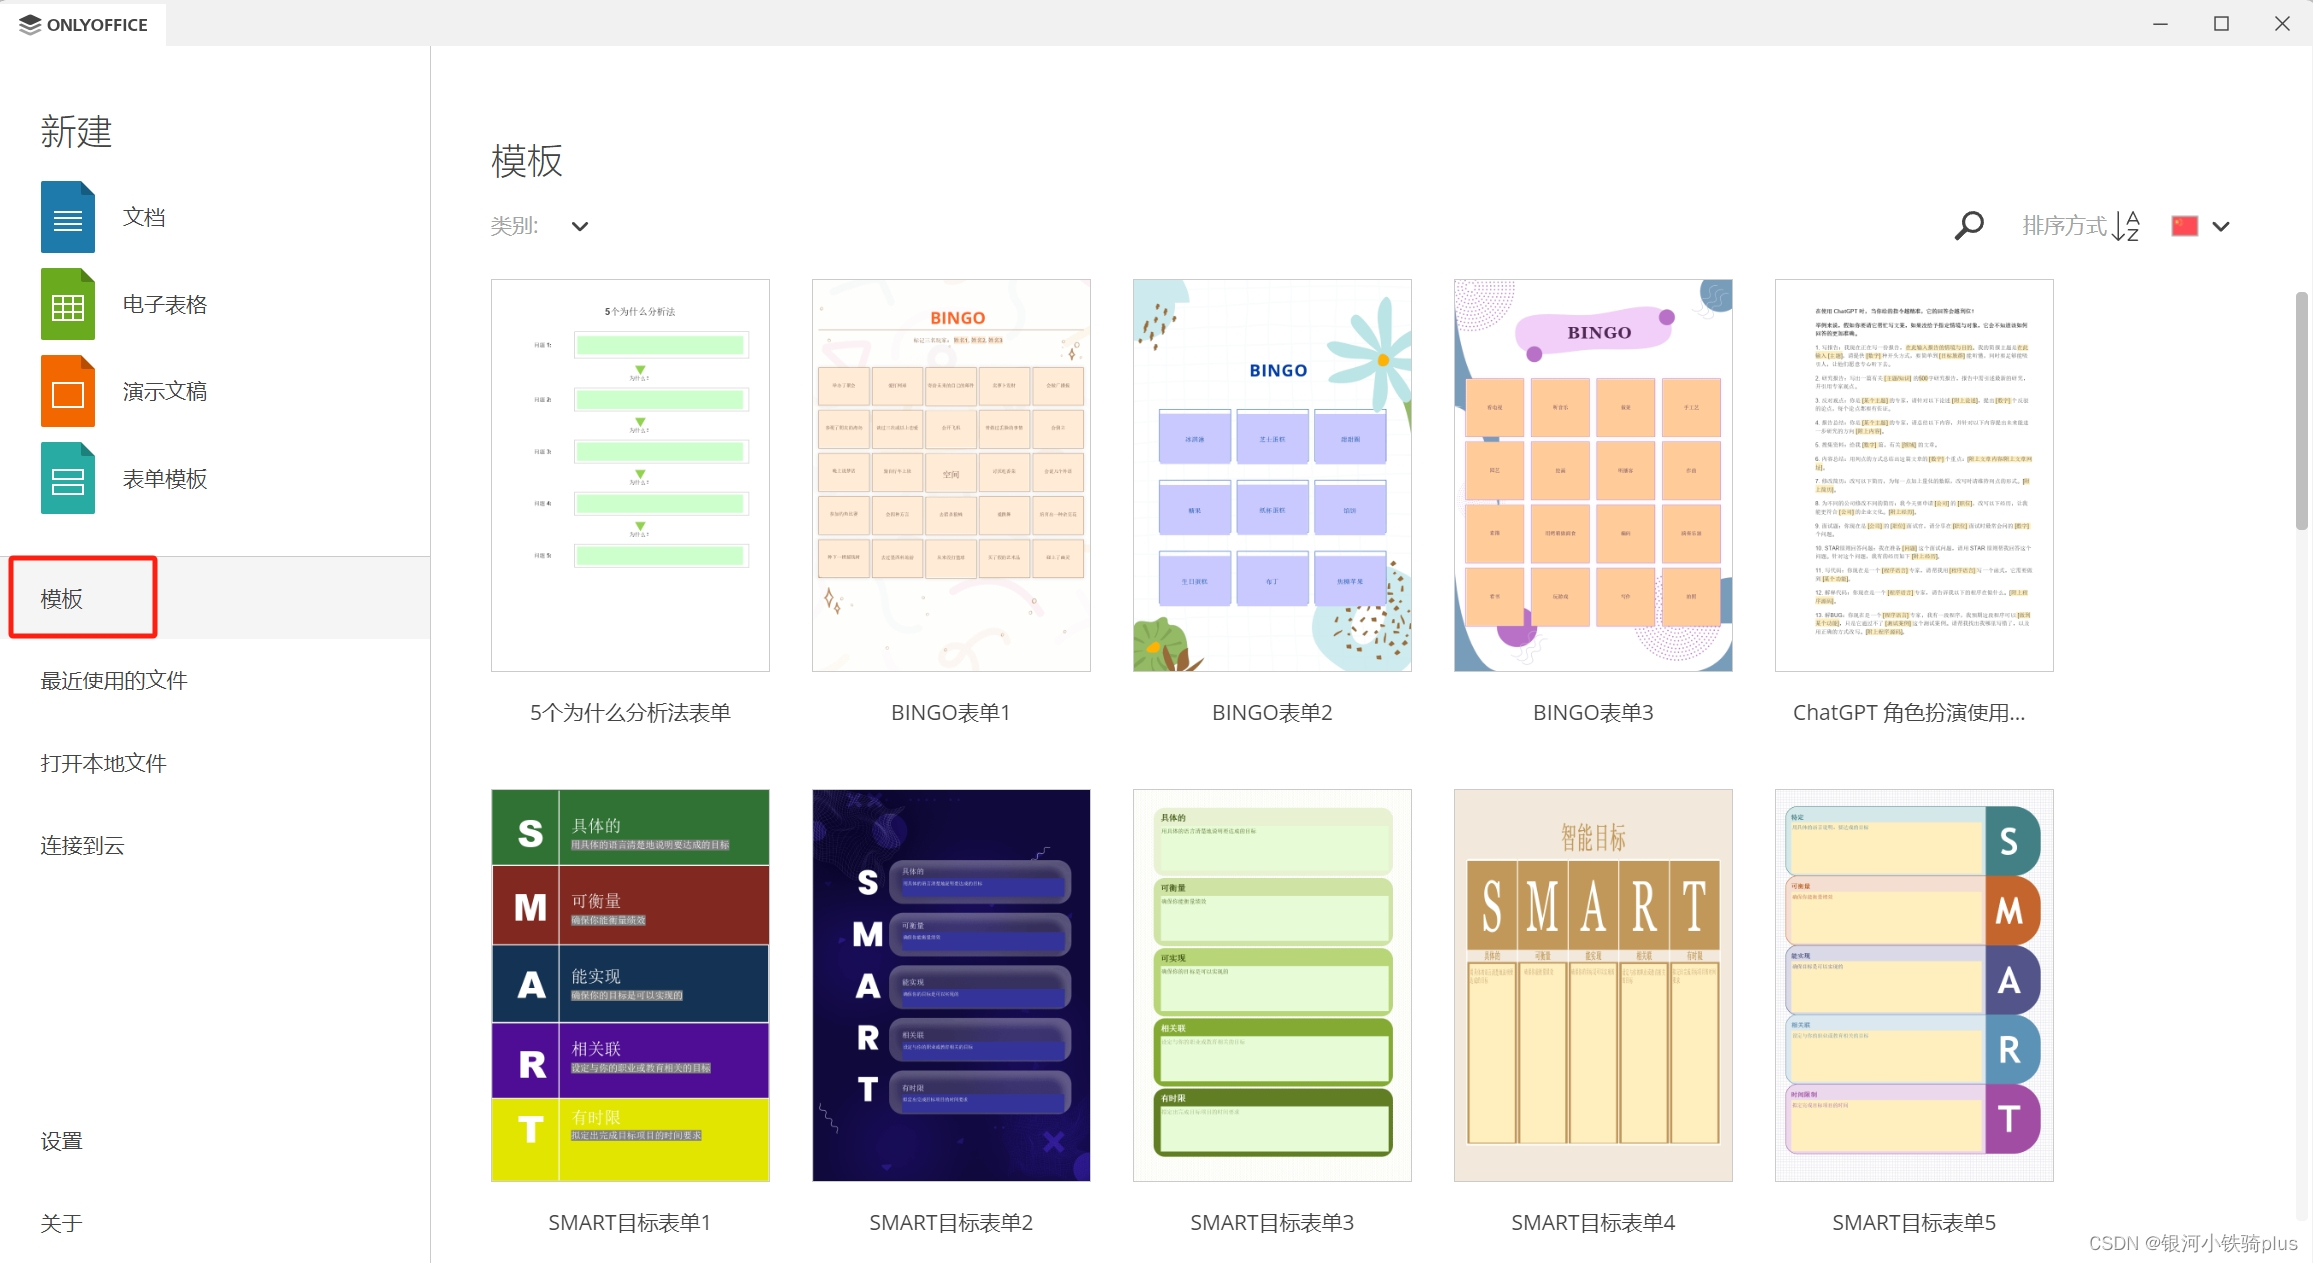Open 设置 settings page
Viewport: 2313px width, 1263px height.
click(x=61, y=1141)
